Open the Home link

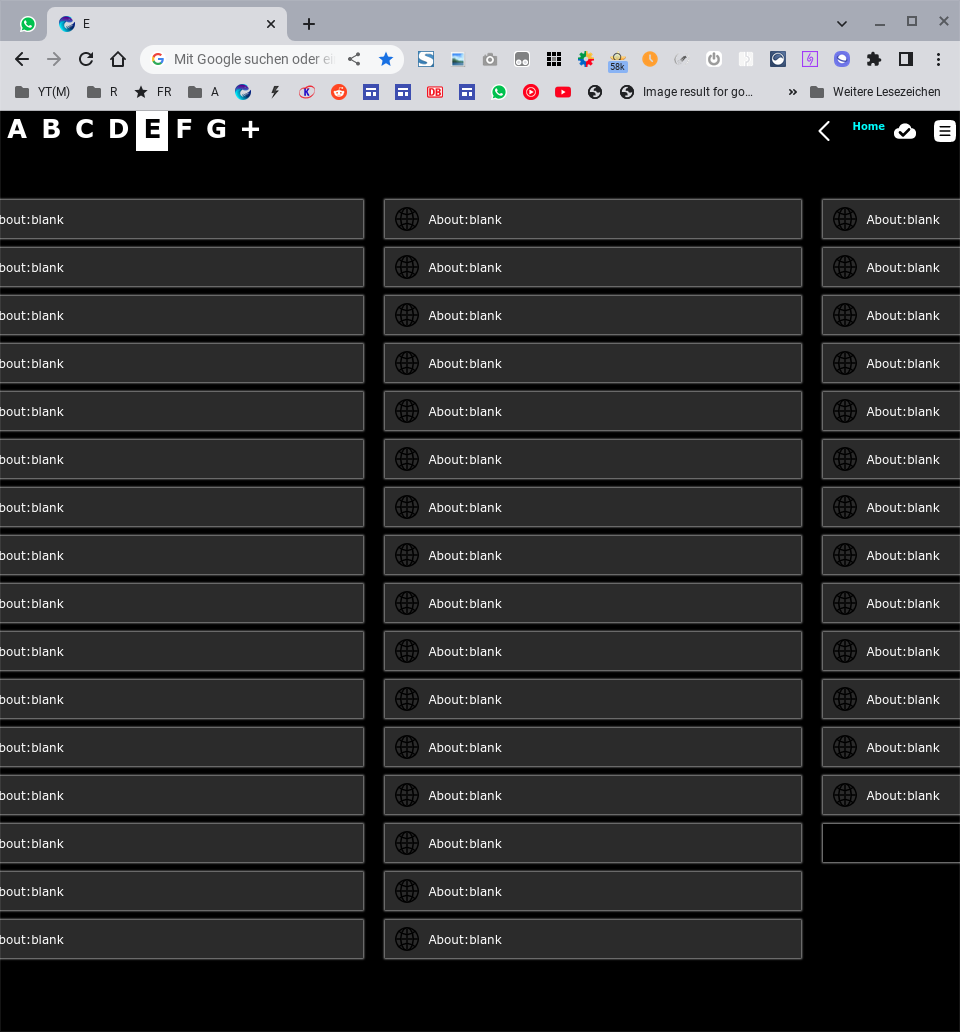(x=868, y=127)
